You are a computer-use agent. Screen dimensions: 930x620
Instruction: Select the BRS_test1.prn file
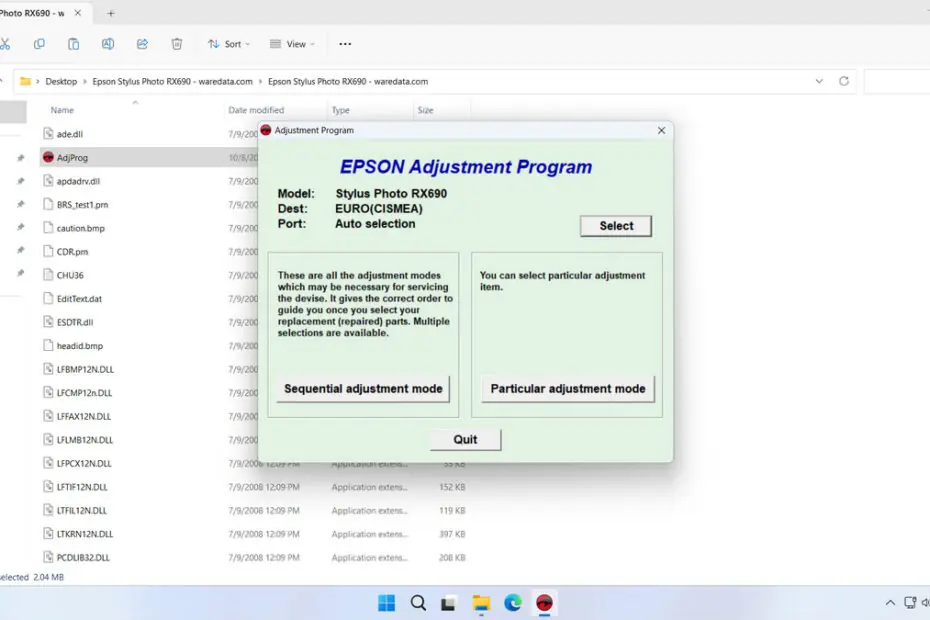pyautogui.click(x=82, y=205)
